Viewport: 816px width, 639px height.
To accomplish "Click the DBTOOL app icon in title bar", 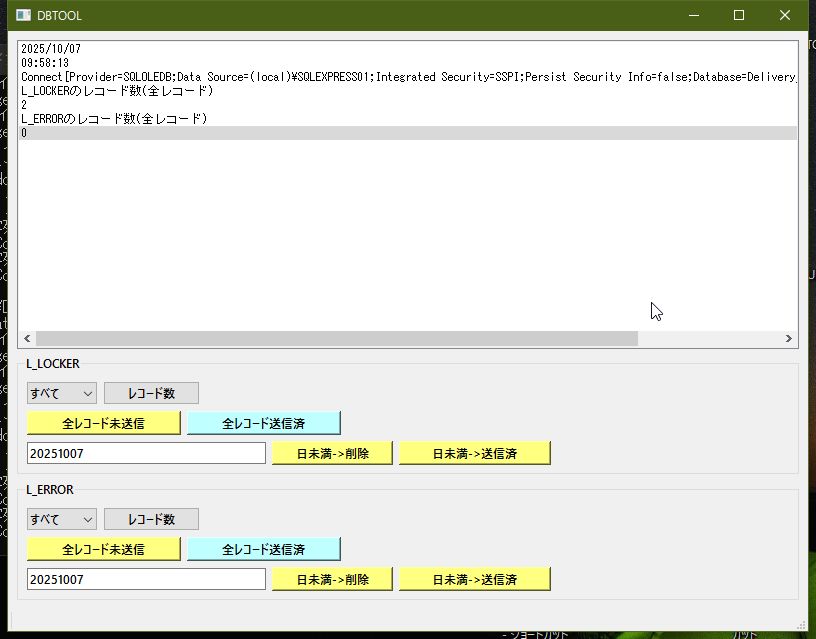I will click(x=22, y=15).
